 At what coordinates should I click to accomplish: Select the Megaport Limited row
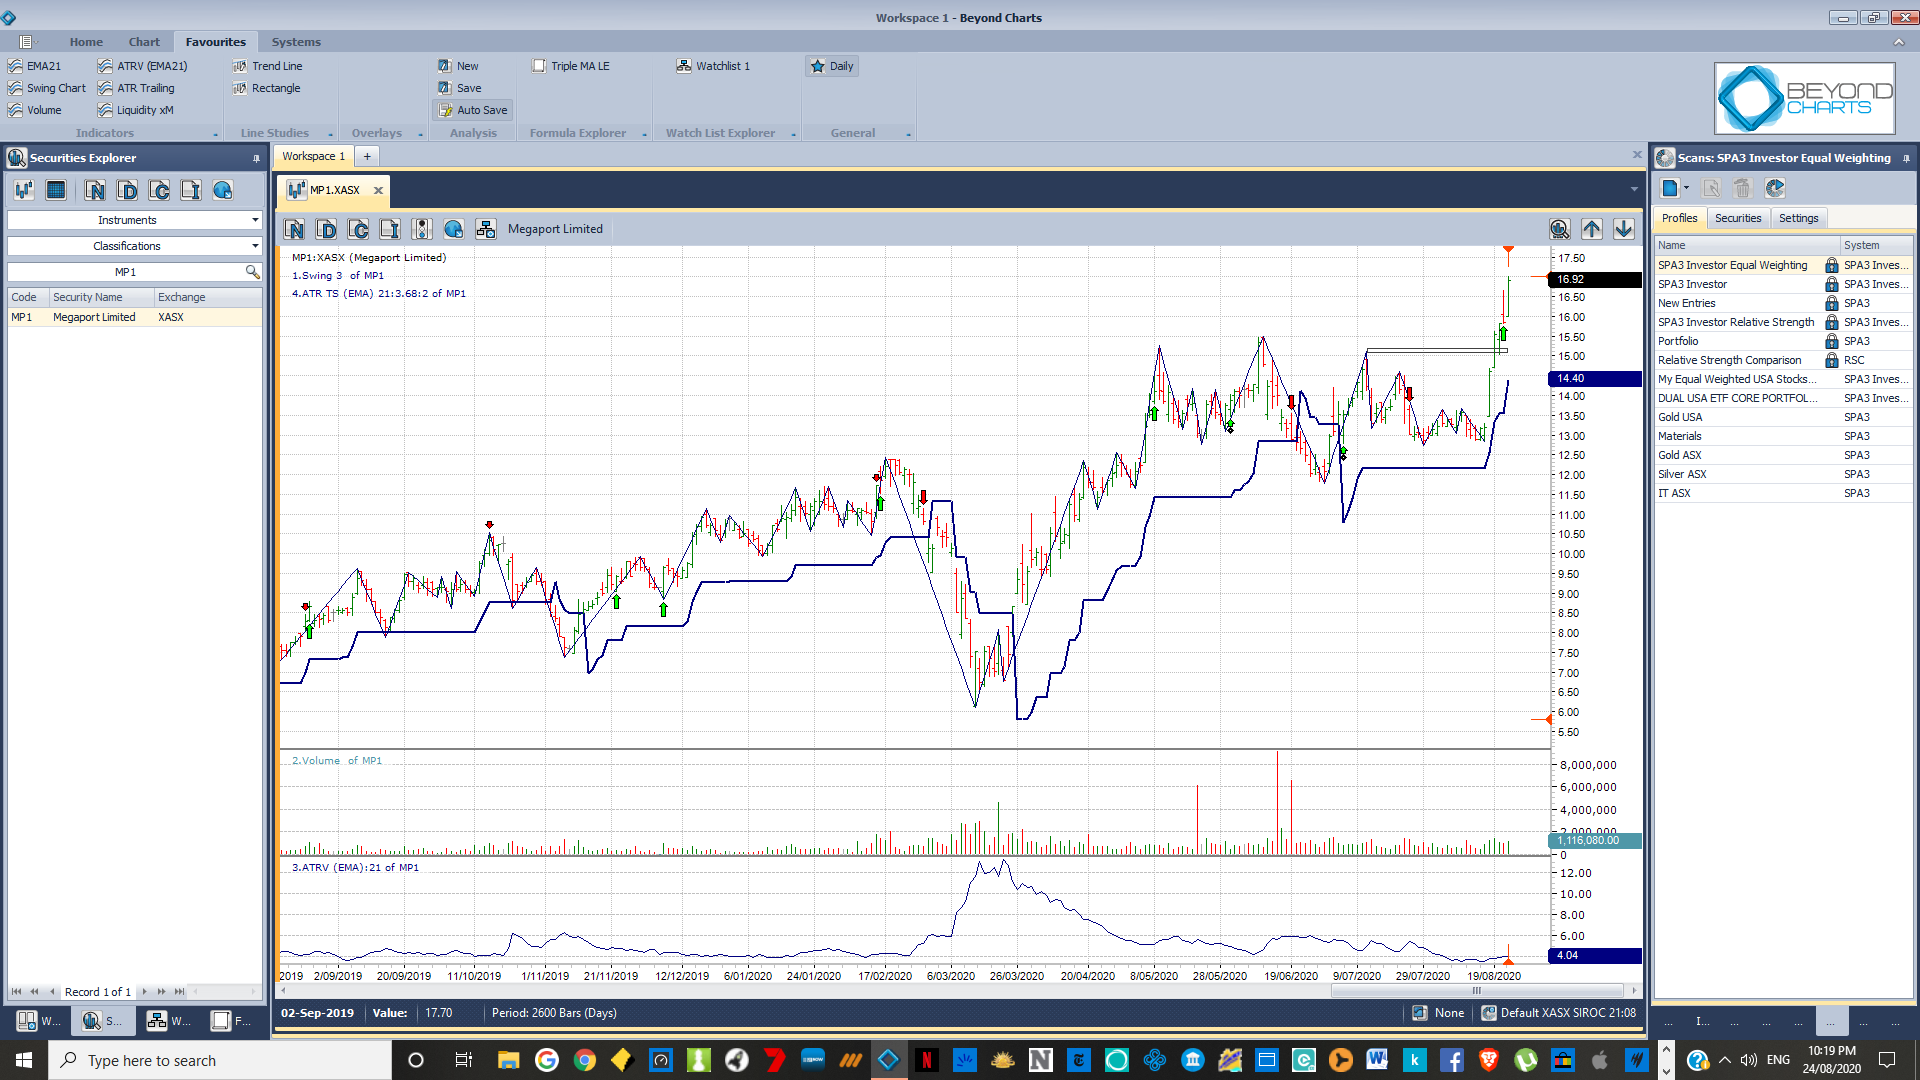[x=134, y=317]
